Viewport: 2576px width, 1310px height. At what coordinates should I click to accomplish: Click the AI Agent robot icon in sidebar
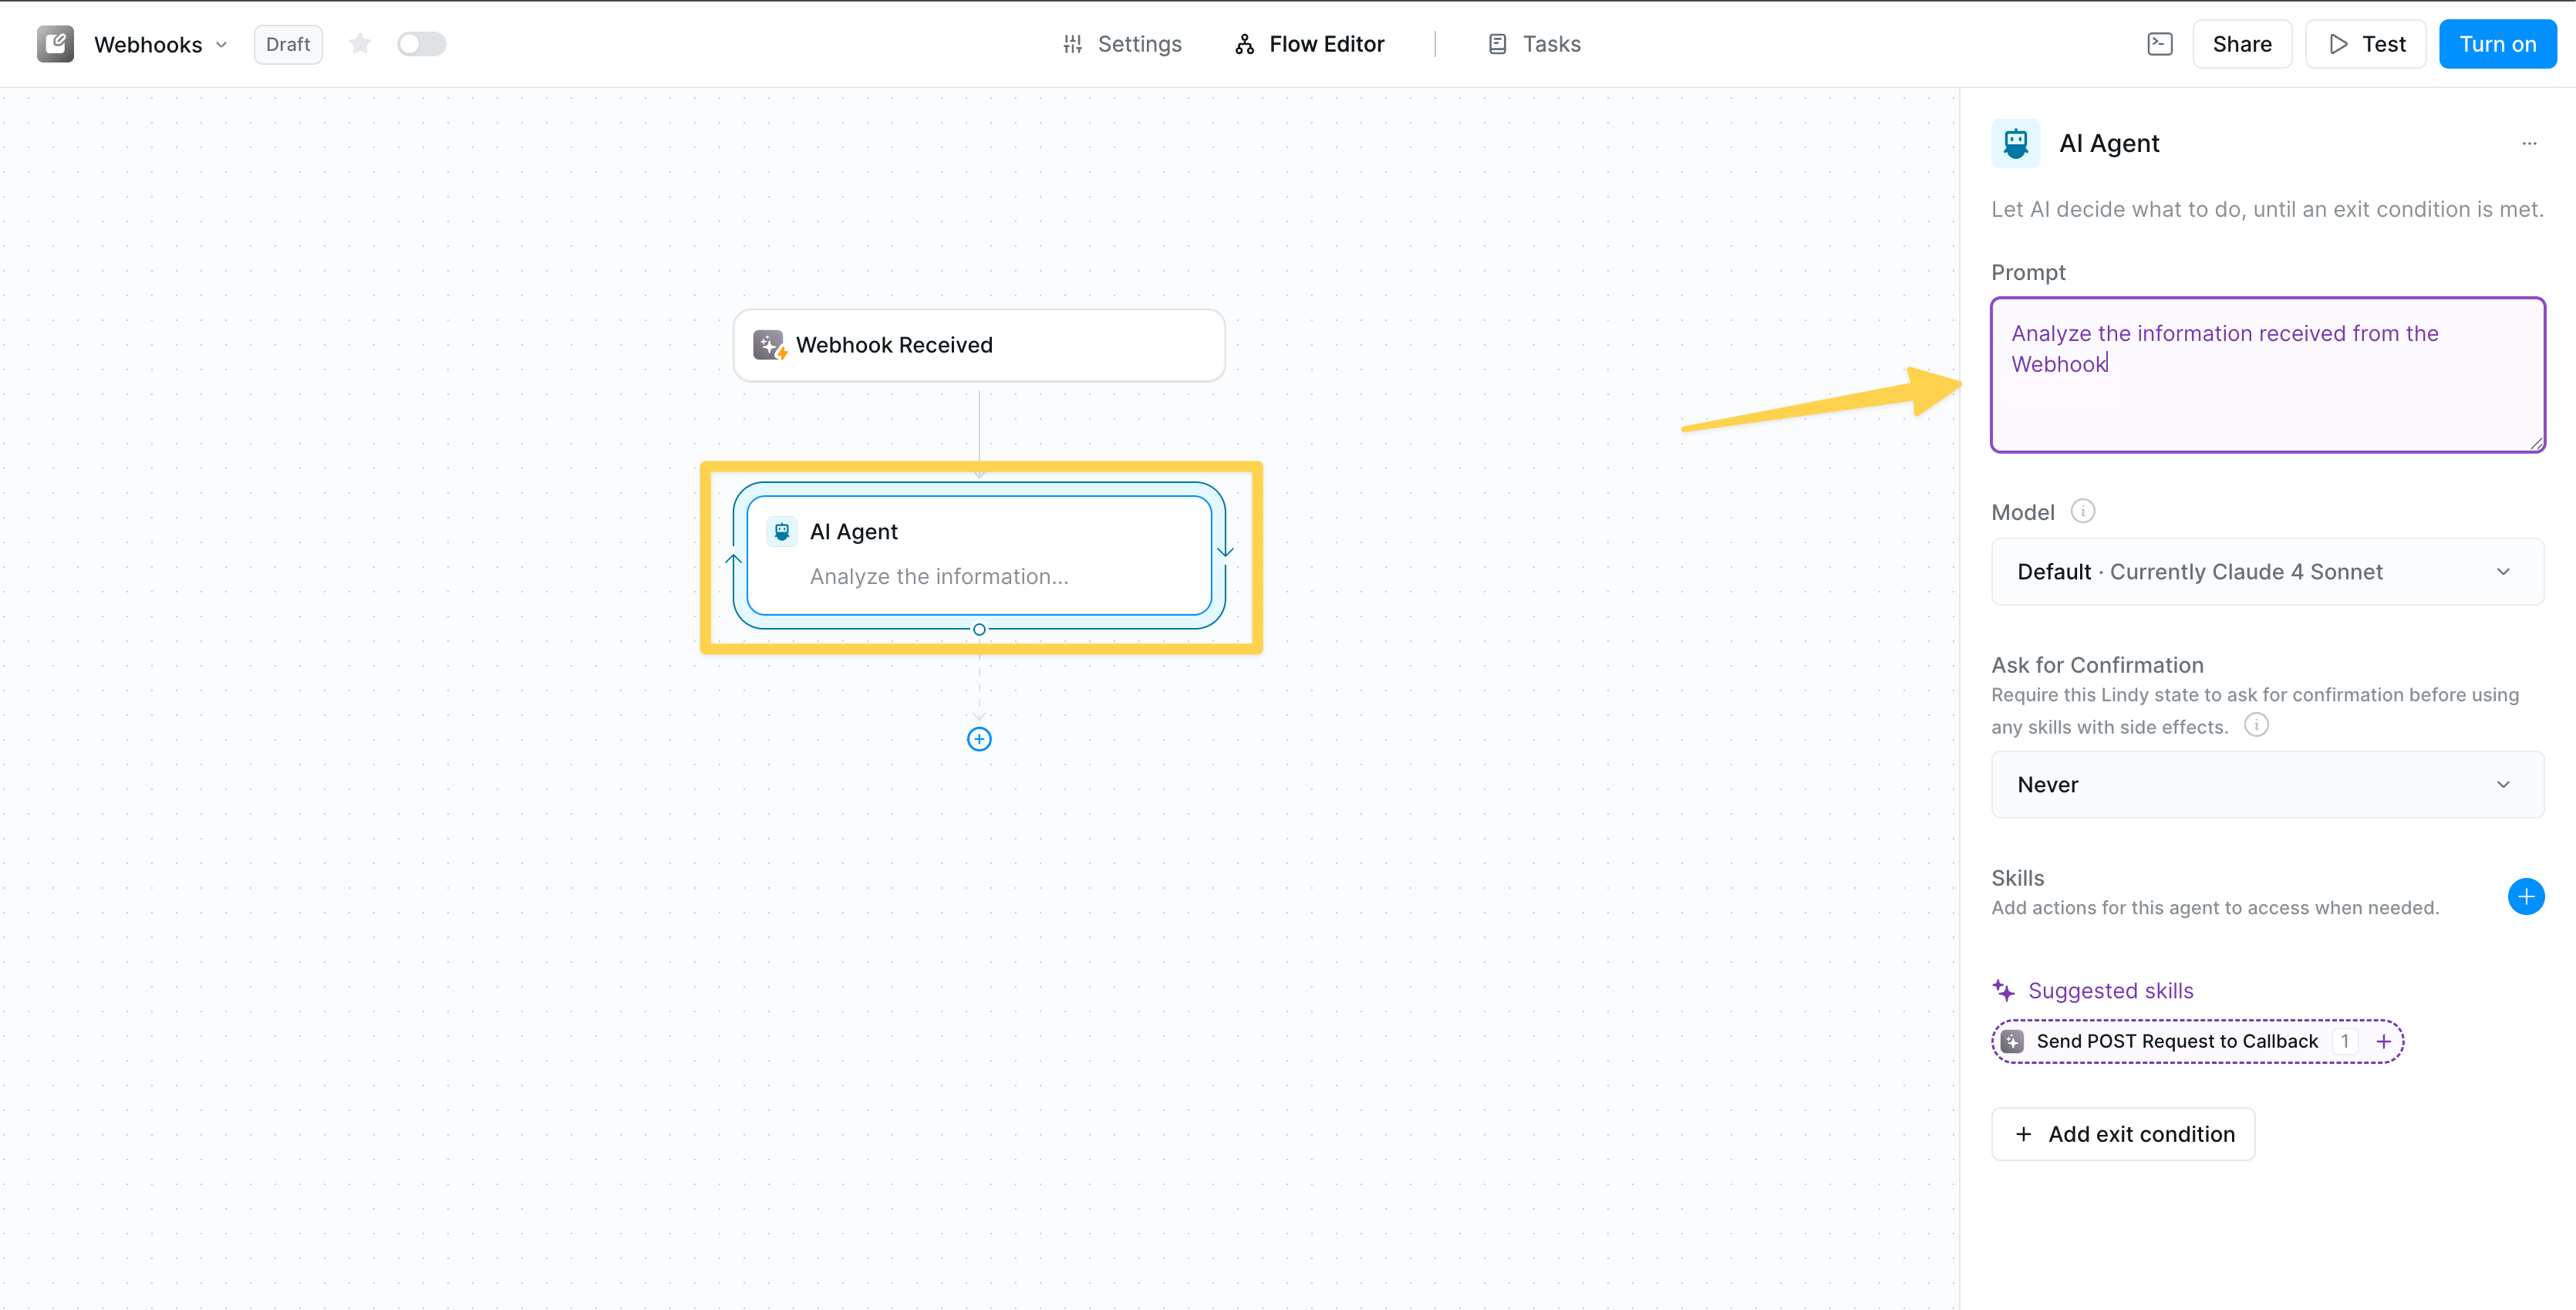[2015, 142]
